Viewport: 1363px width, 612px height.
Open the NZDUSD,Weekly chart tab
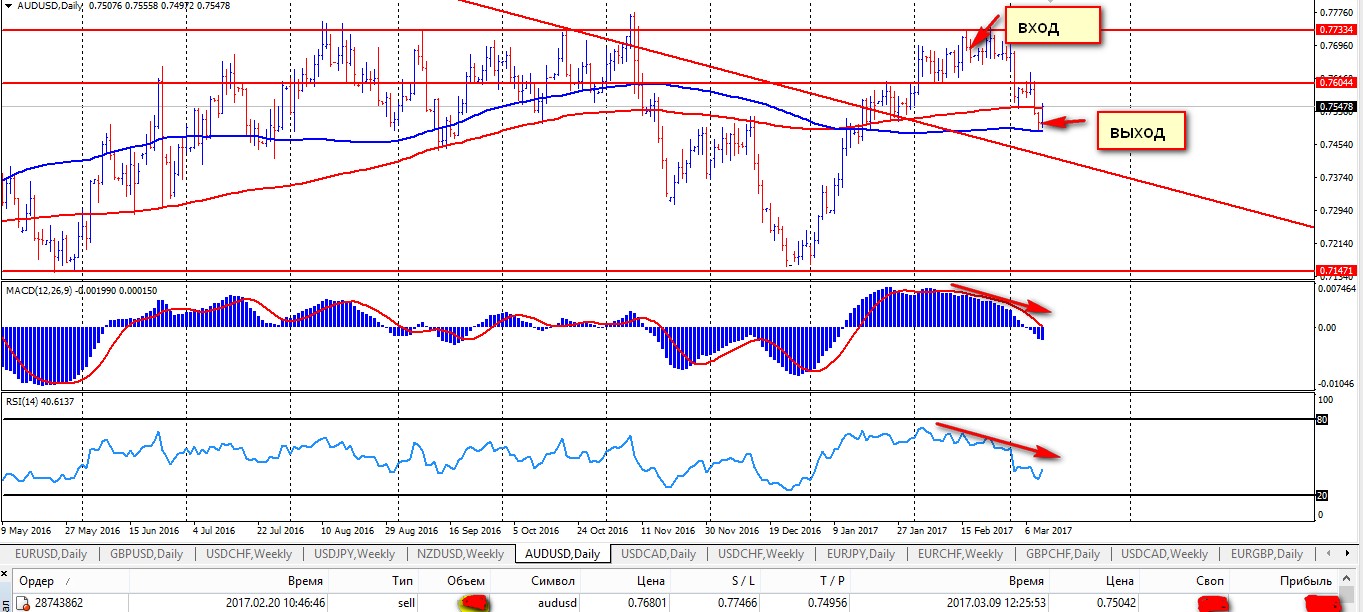point(459,554)
